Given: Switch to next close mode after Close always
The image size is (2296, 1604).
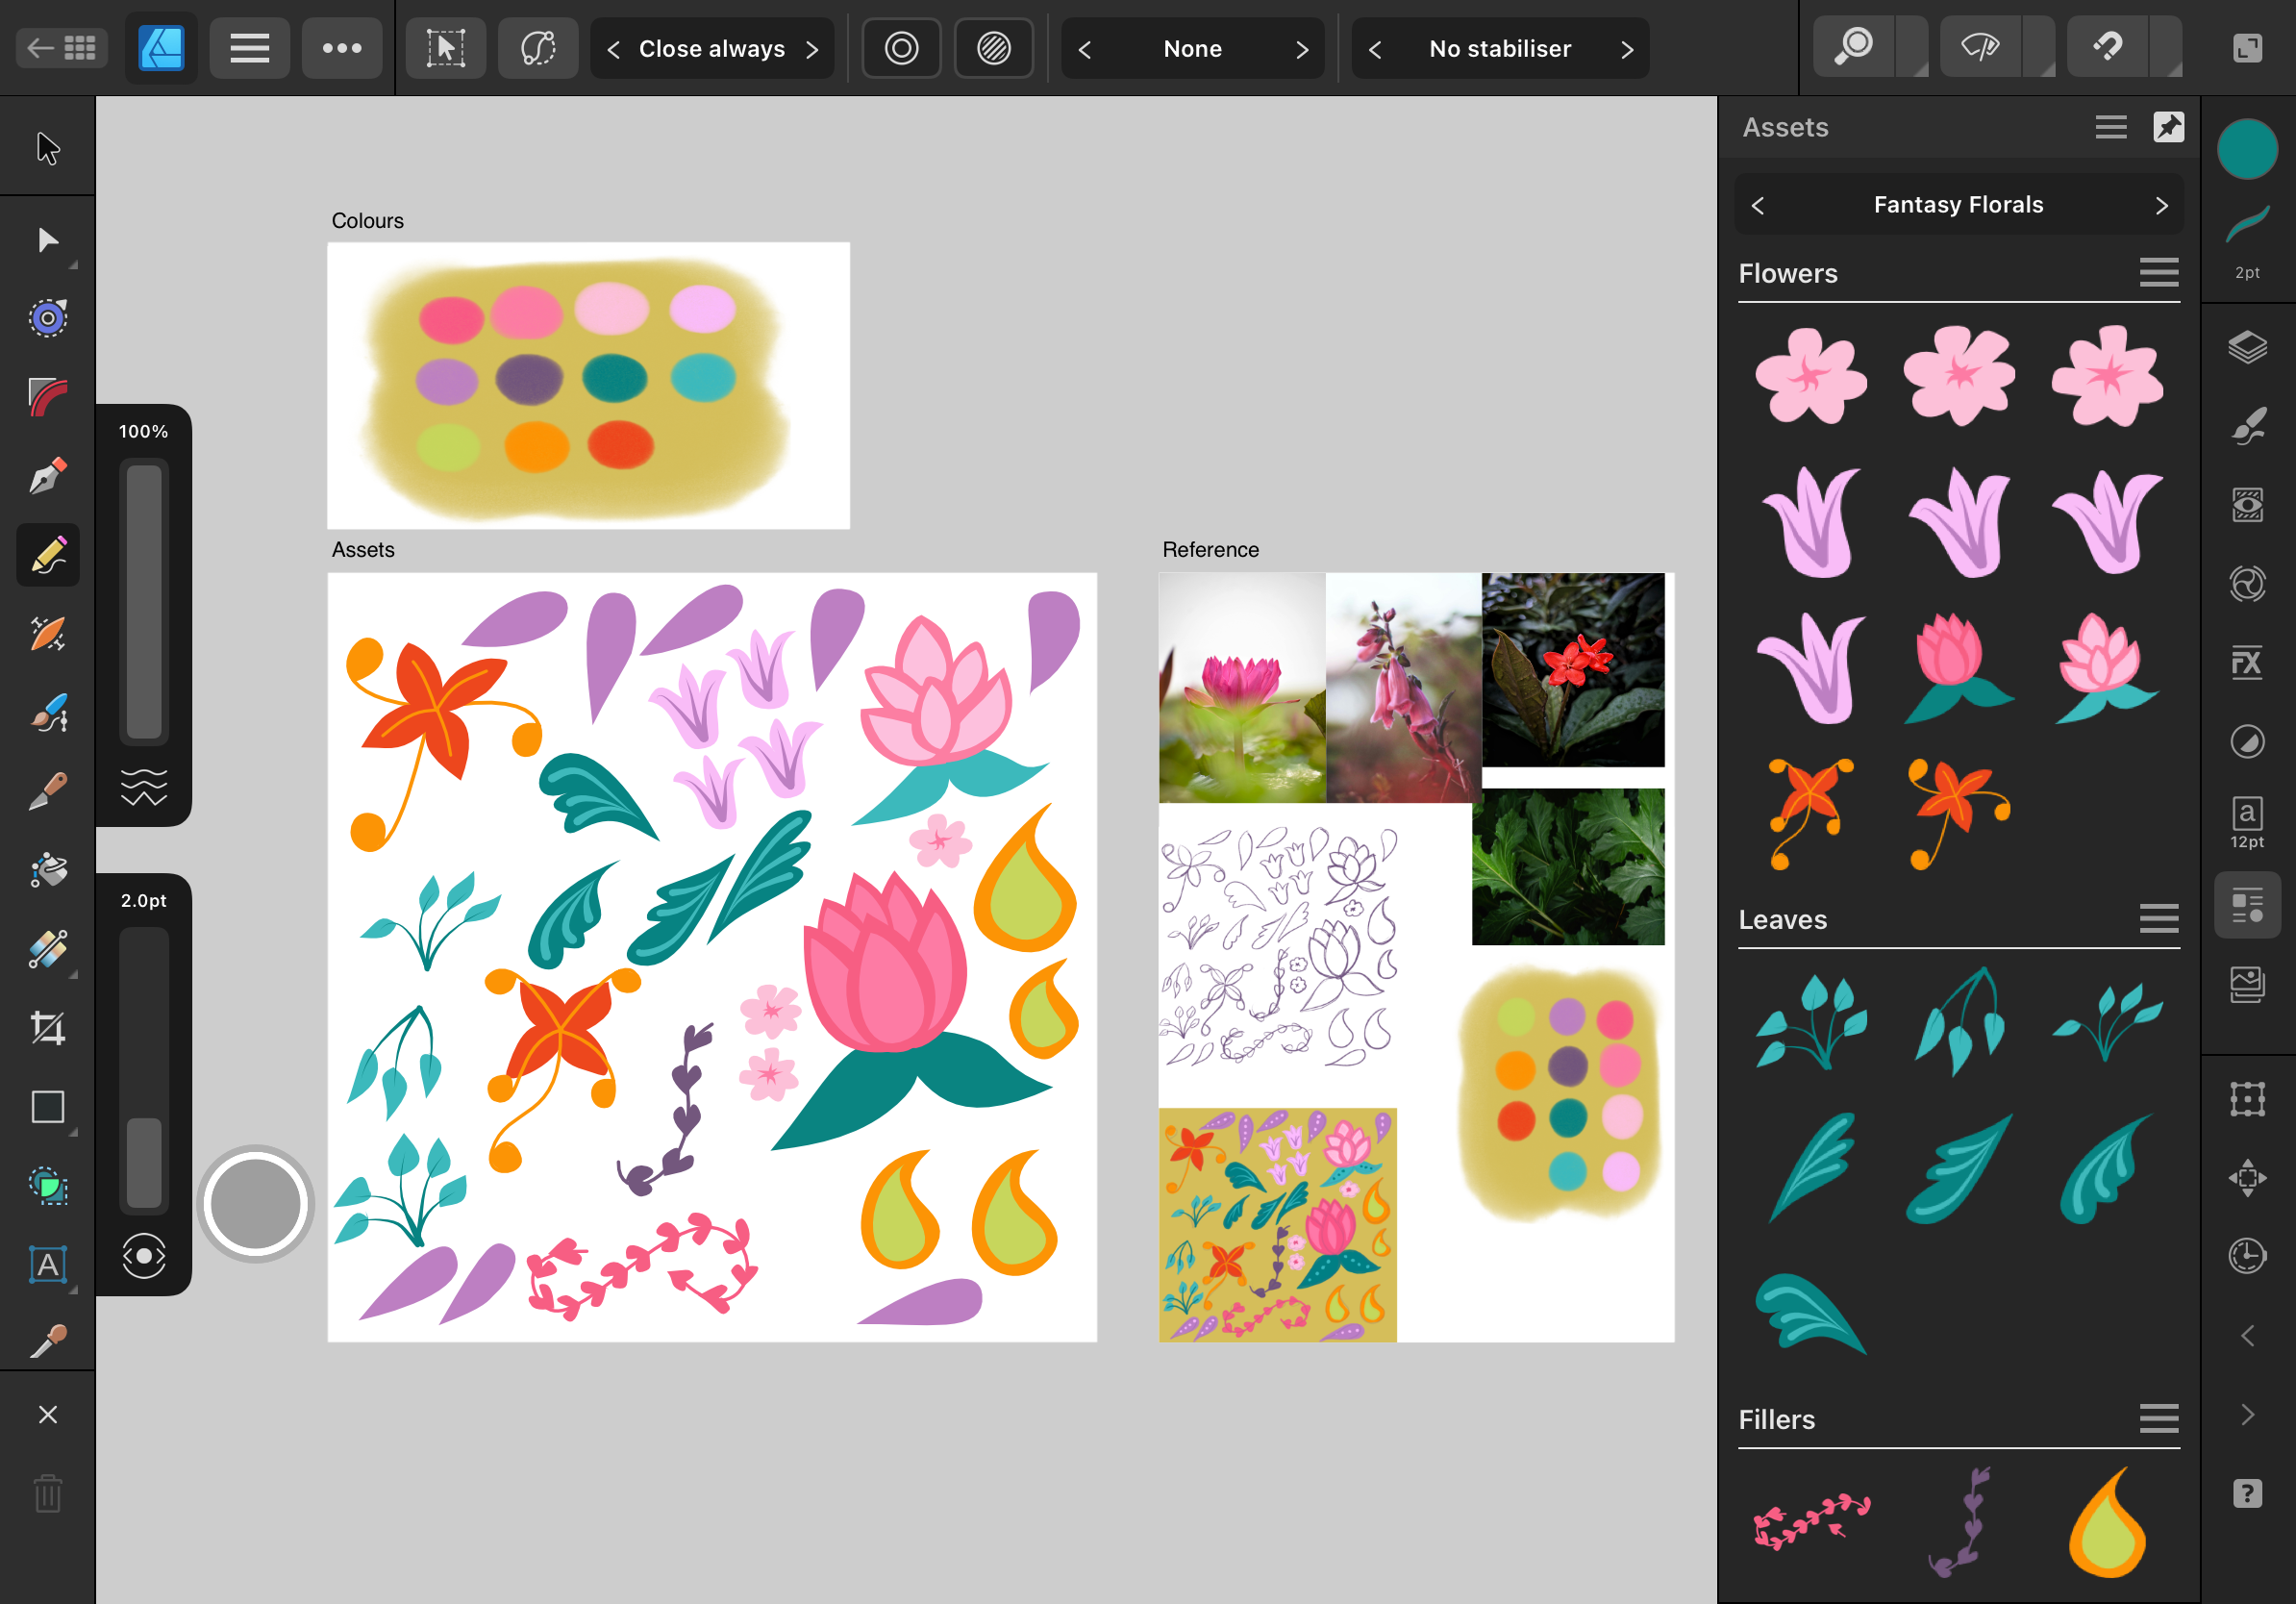Looking at the screenshot, I should pos(812,49).
